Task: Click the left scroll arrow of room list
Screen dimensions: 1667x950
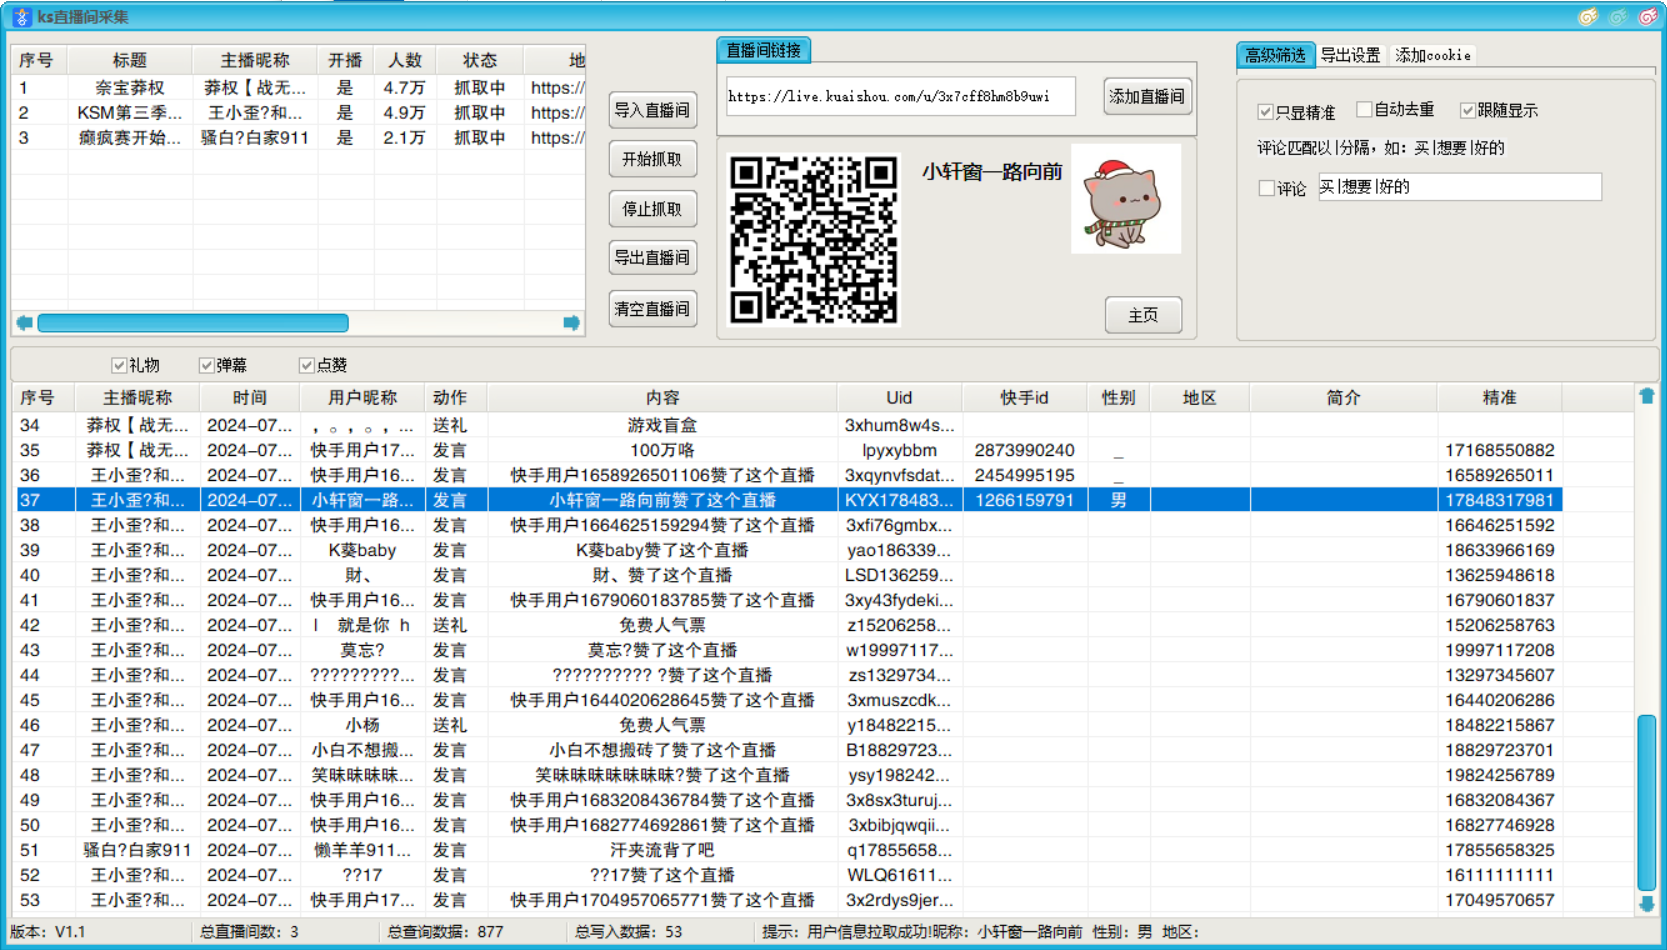Action: [x=24, y=323]
